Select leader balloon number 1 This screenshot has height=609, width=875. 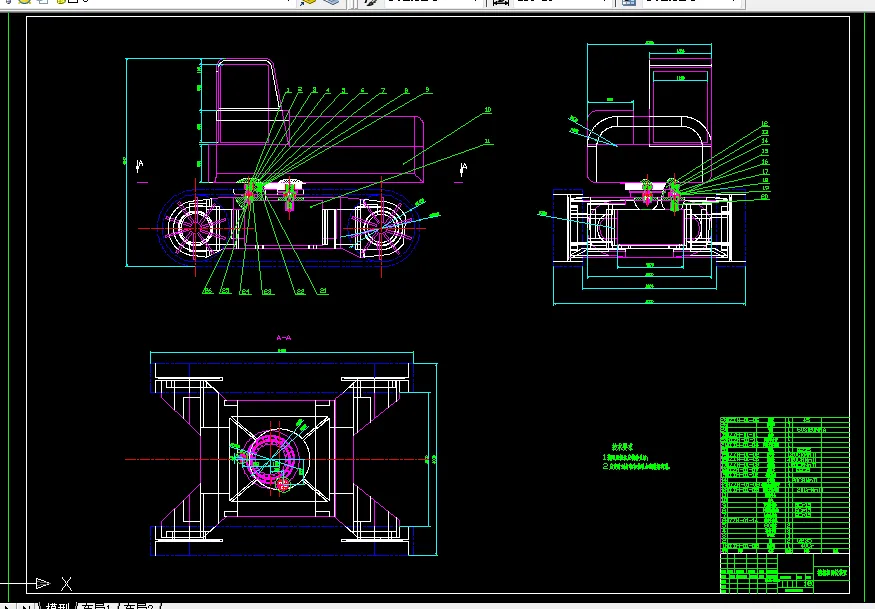tap(289, 90)
